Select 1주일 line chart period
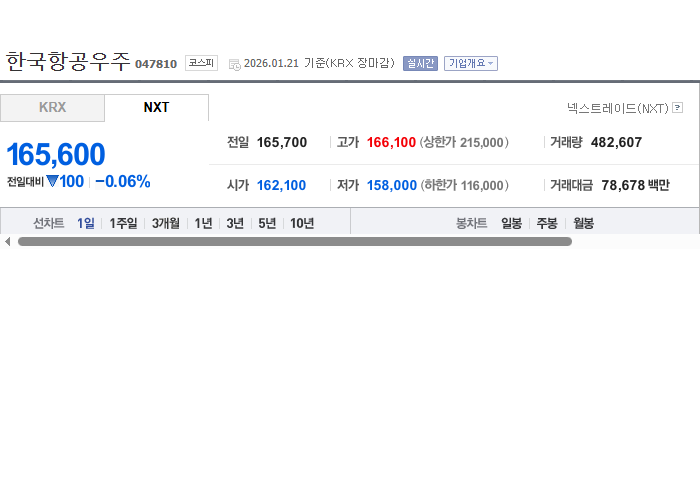This screenshot has width=700, height=490. tap(123, 223)
